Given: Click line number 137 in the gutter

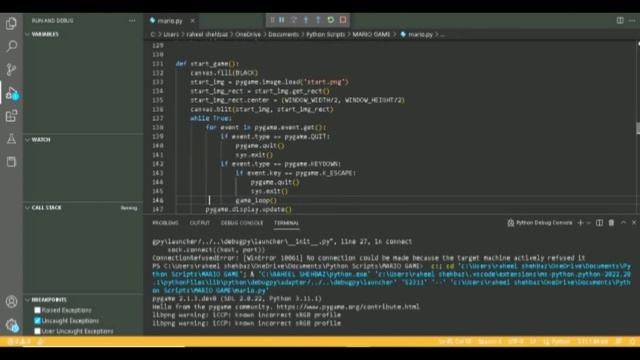Looking at the screenshot, I should click(x=158, y=118).
